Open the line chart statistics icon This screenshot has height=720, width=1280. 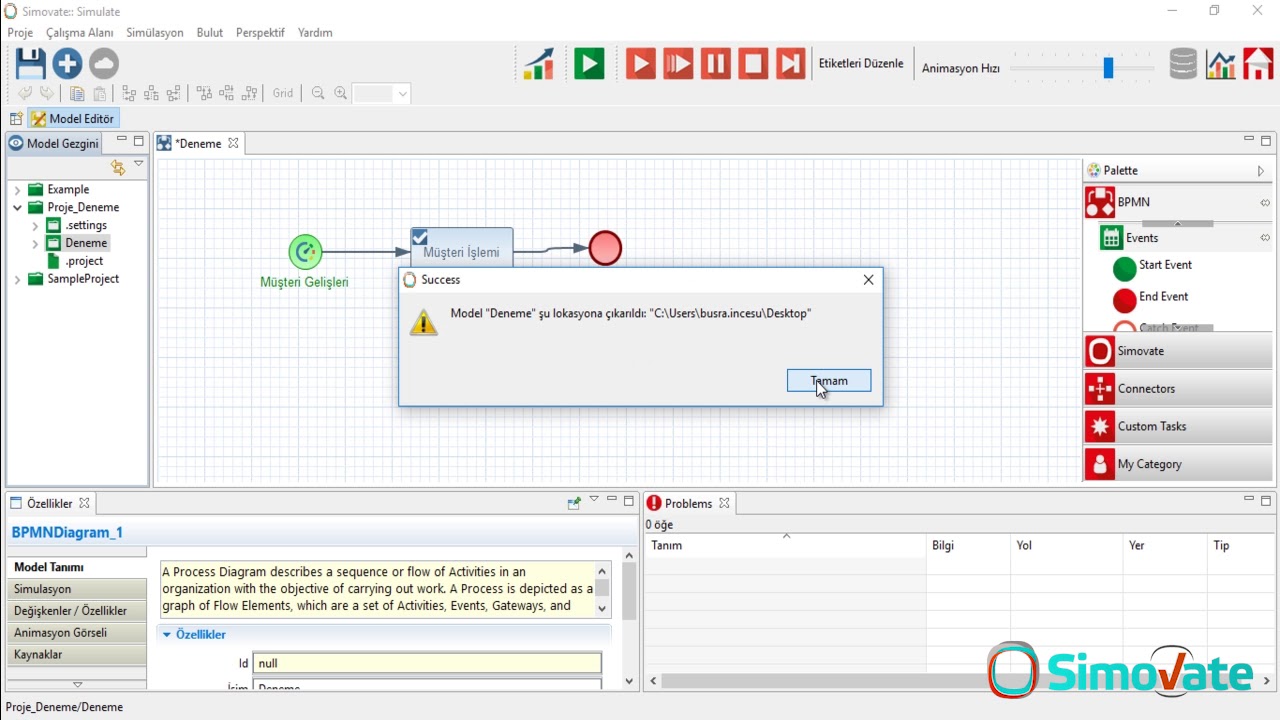pyautogui.click(x=1220, y=64)
